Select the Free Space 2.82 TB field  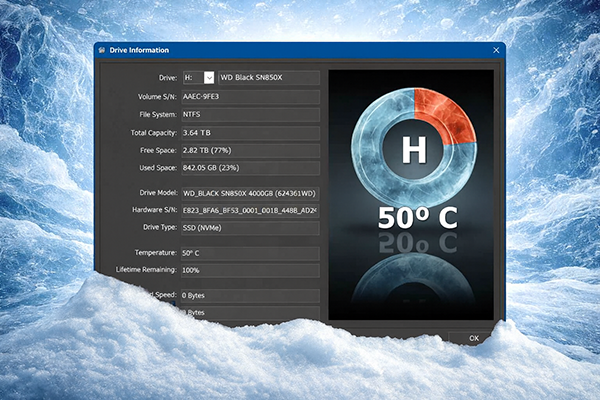[x=249, y=150]
